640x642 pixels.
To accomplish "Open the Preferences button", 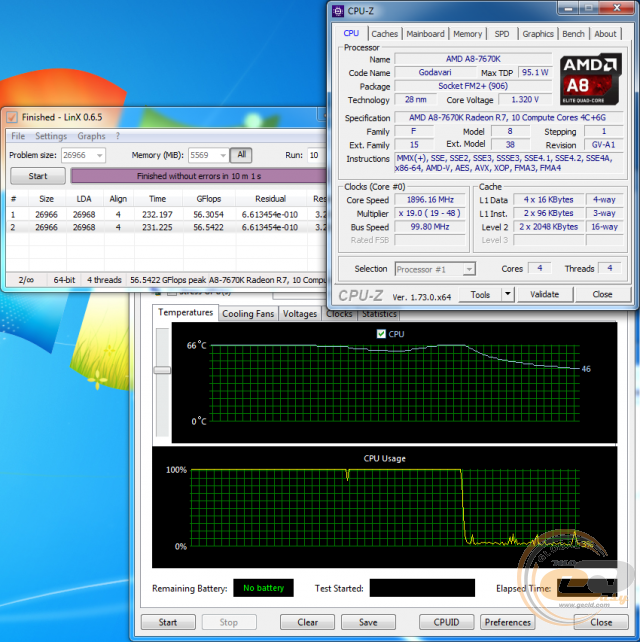I will point(507,622).
